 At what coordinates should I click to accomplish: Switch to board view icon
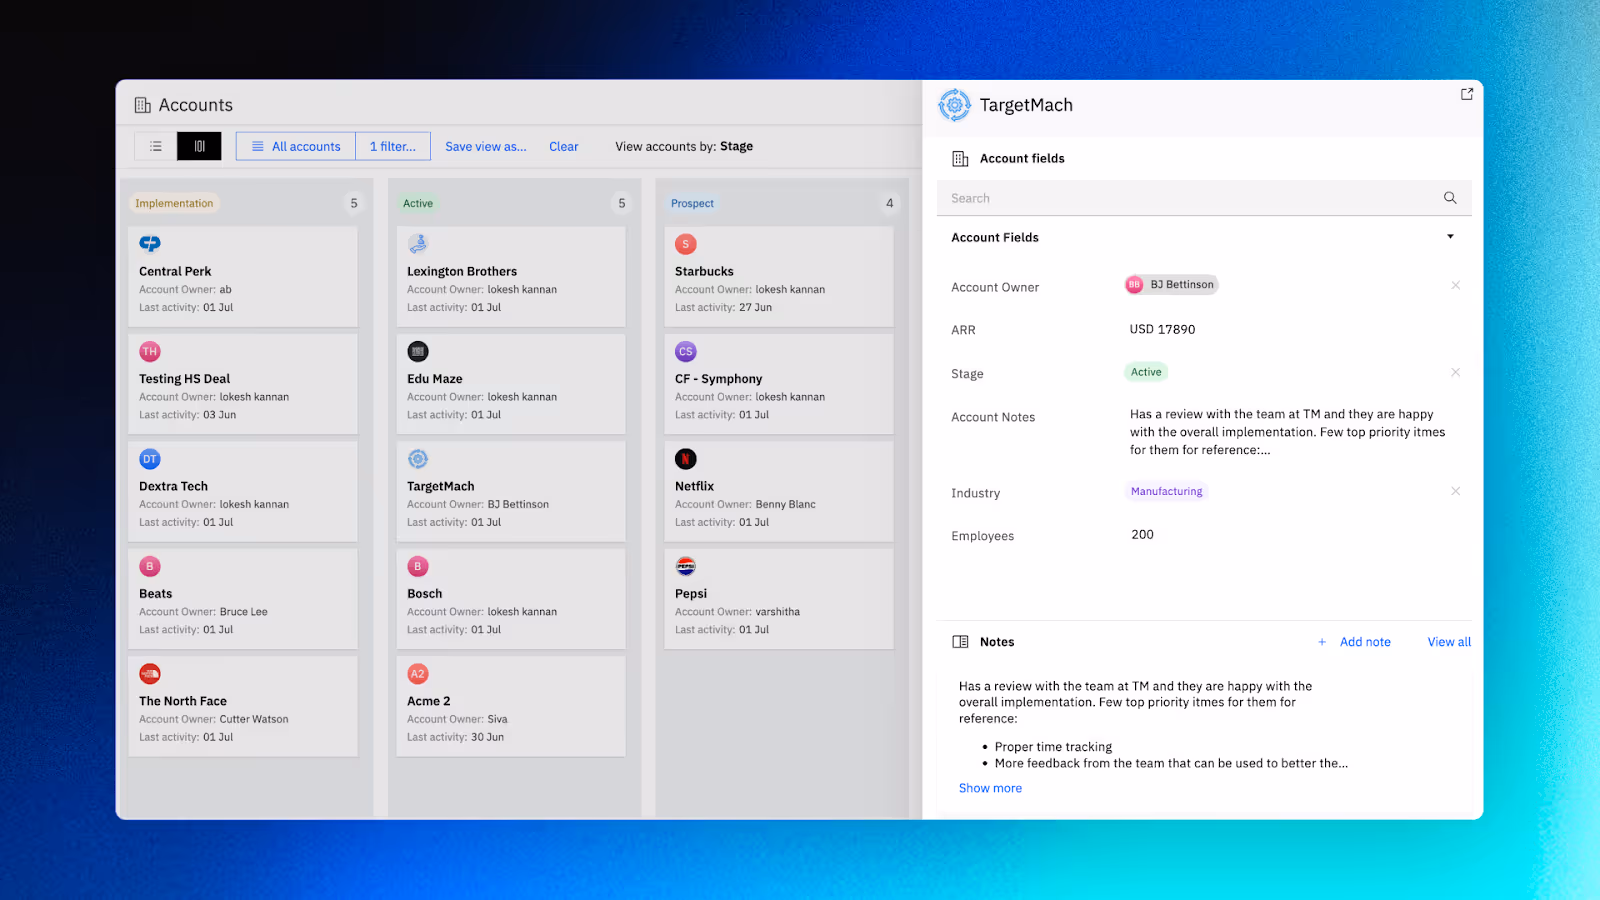tap(199, 146)
